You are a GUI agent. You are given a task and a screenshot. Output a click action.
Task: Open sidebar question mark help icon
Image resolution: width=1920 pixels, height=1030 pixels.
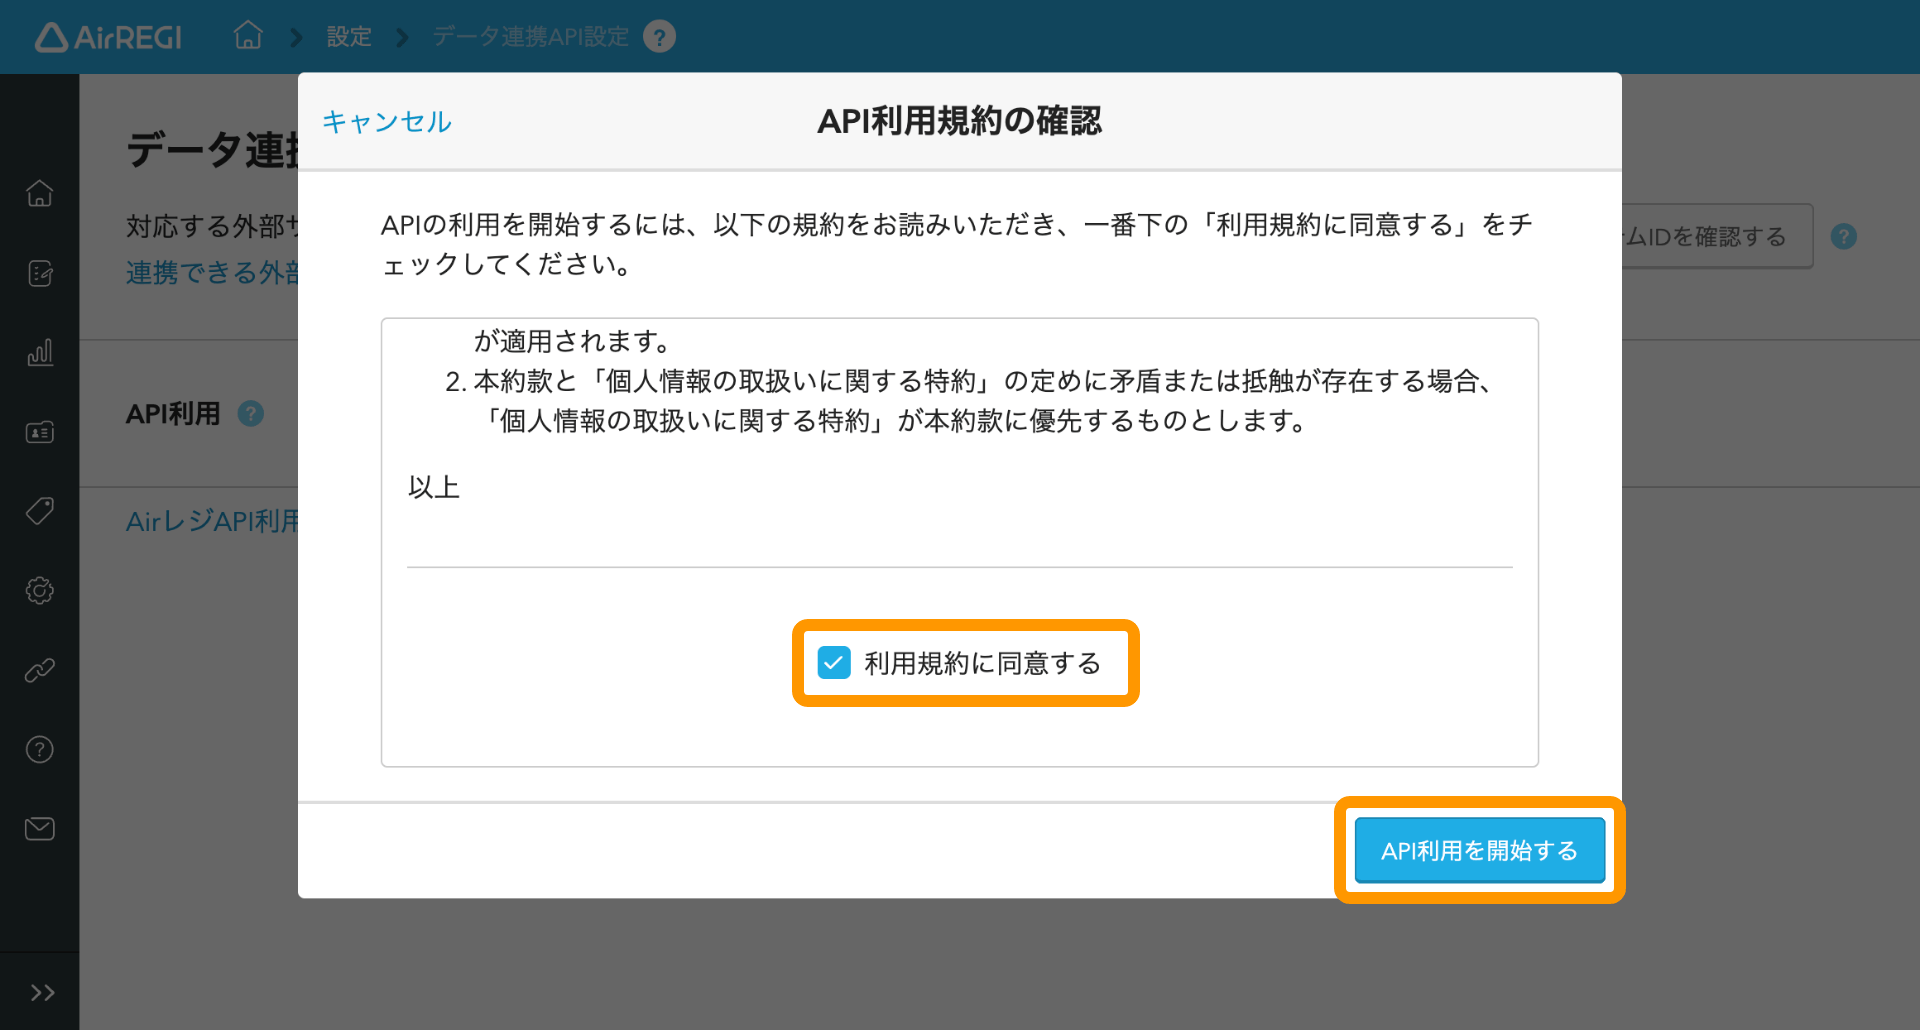click(x=40, y=749)
